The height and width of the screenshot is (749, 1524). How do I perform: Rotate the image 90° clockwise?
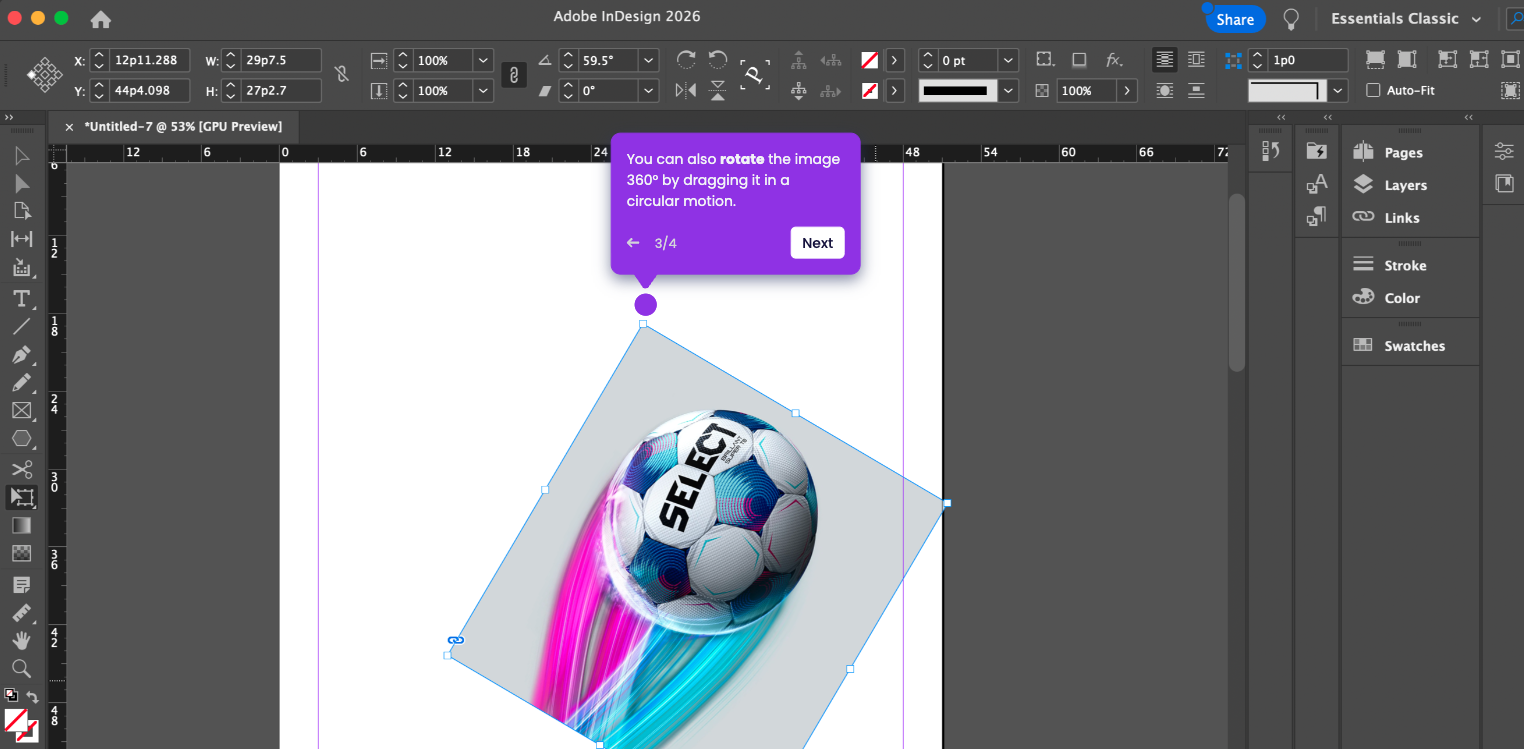tap(686, 60)
